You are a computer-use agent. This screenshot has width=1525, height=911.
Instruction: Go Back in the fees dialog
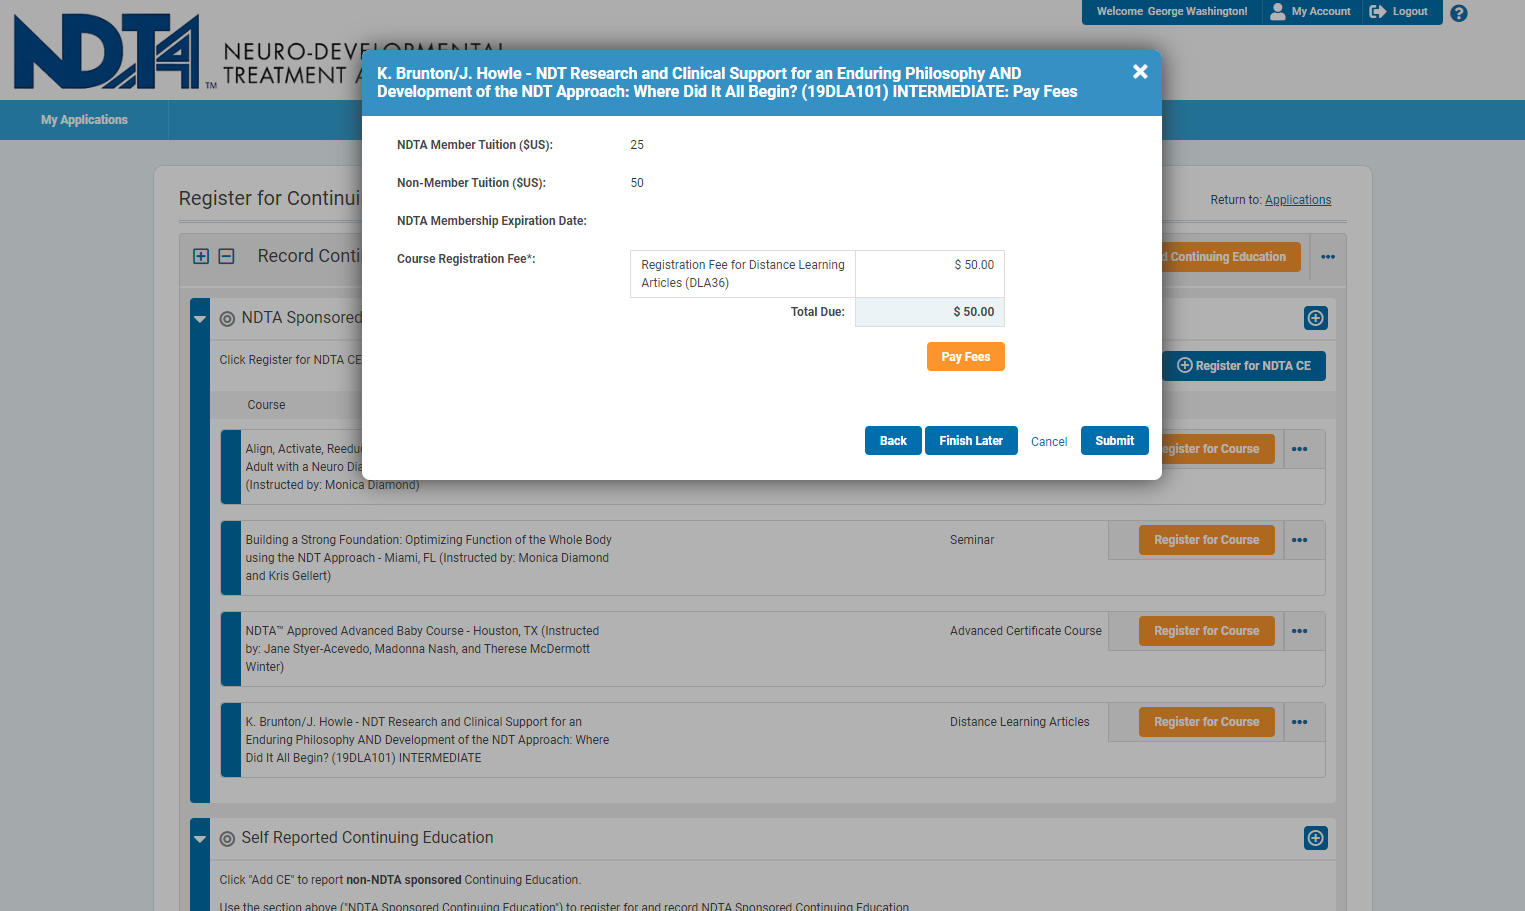[x=893, y=441]
